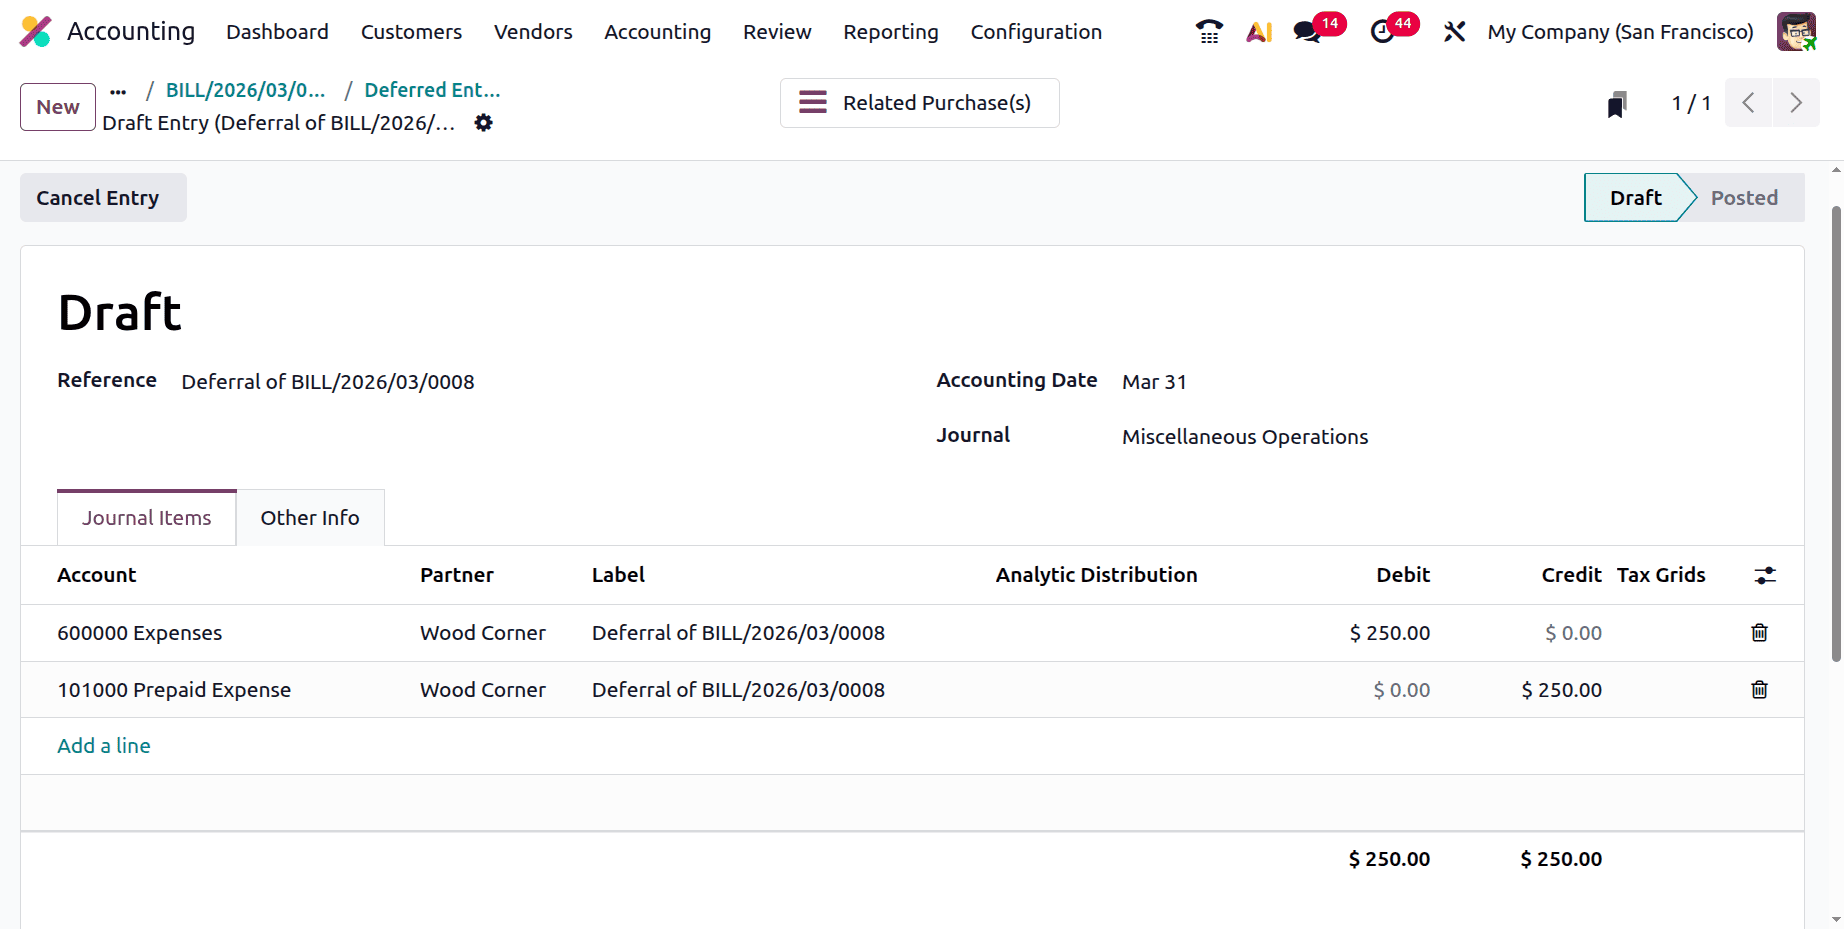Open the user avatar menu
Image resolution: width=1844 pixels, height=929 pixels.
pyautogui.click(x=1796, y=32)
